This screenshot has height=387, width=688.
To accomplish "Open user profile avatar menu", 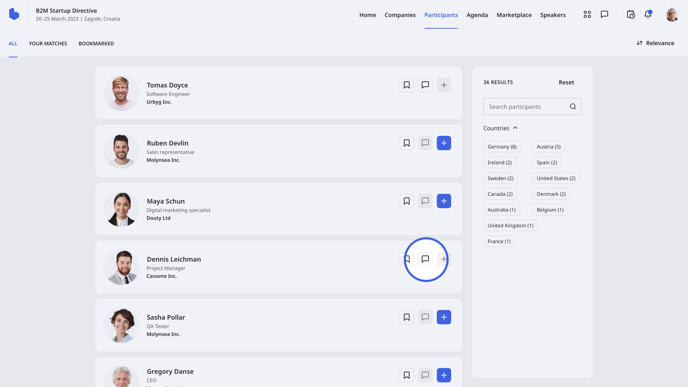I will [x=672, y=14].
